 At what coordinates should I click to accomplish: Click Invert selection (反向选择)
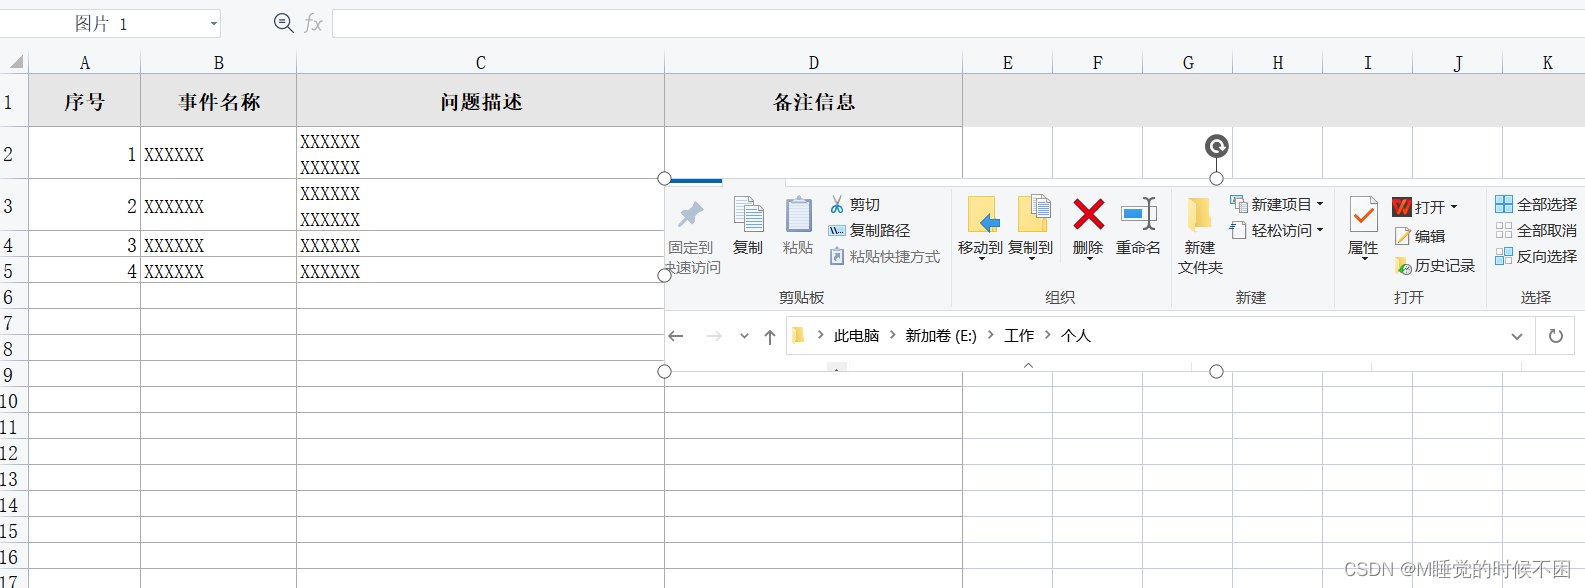point(1536,256)
